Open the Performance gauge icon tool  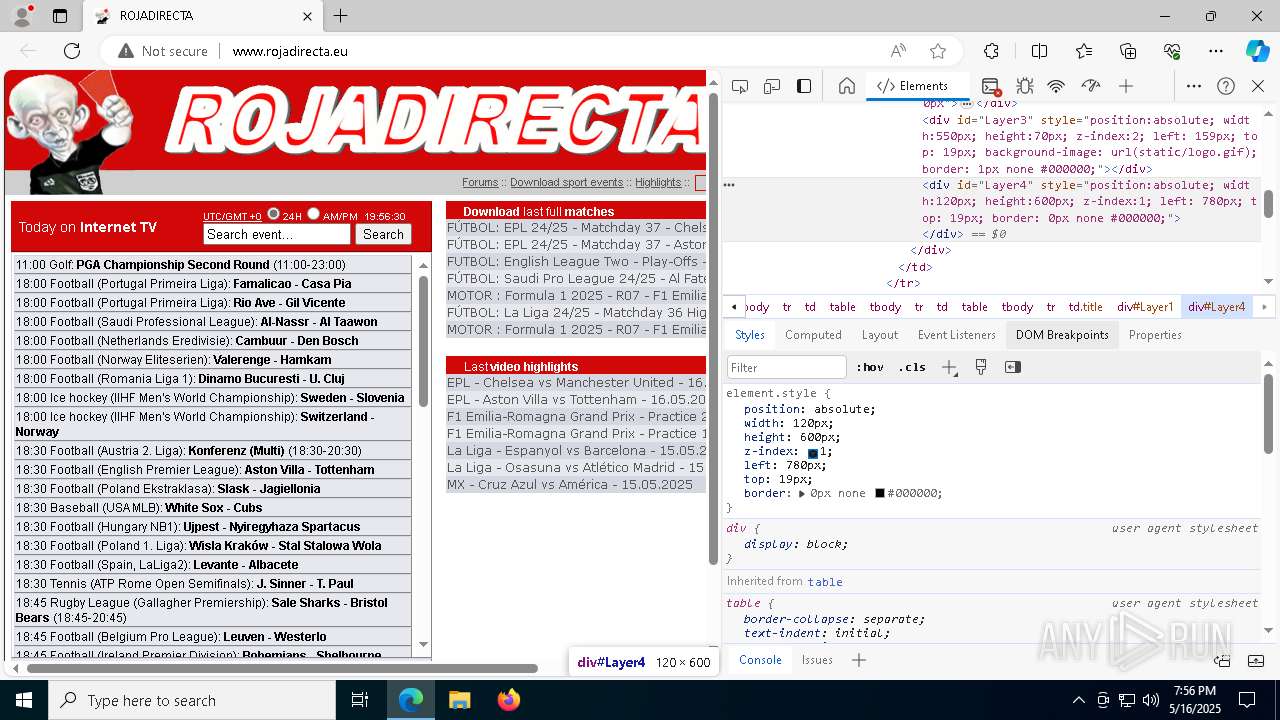(x=1091, y=86)
